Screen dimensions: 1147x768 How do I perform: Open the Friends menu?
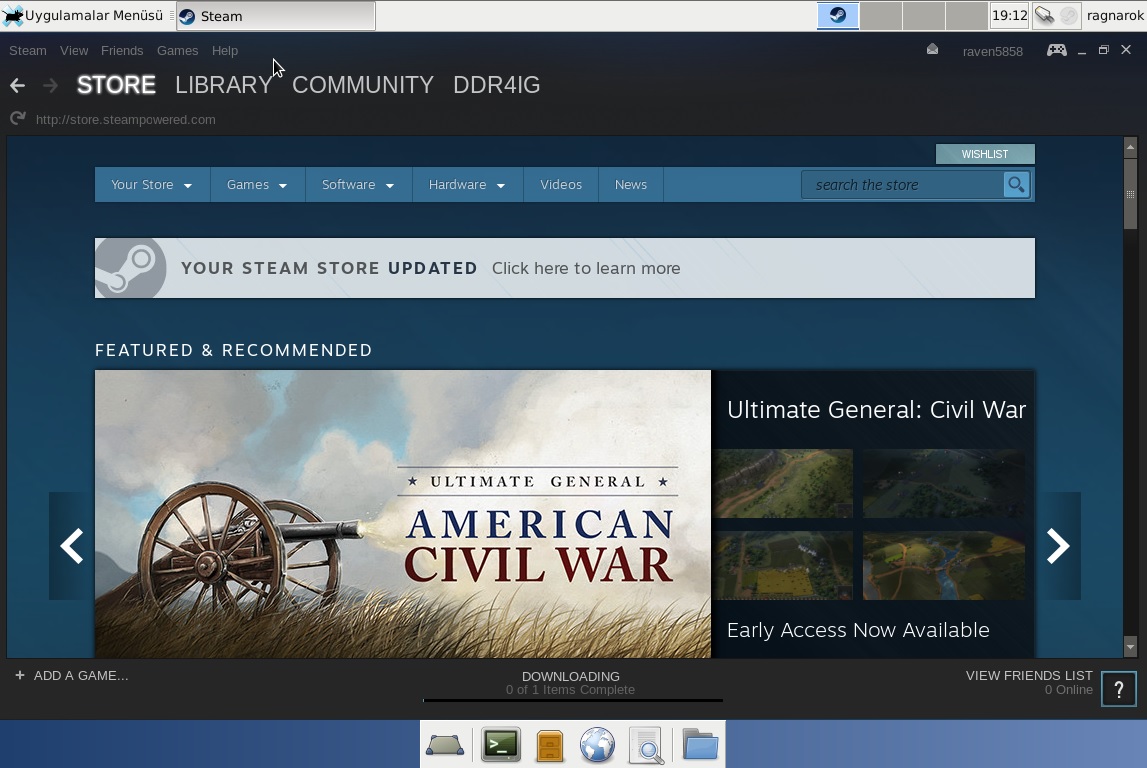[122, 50]
